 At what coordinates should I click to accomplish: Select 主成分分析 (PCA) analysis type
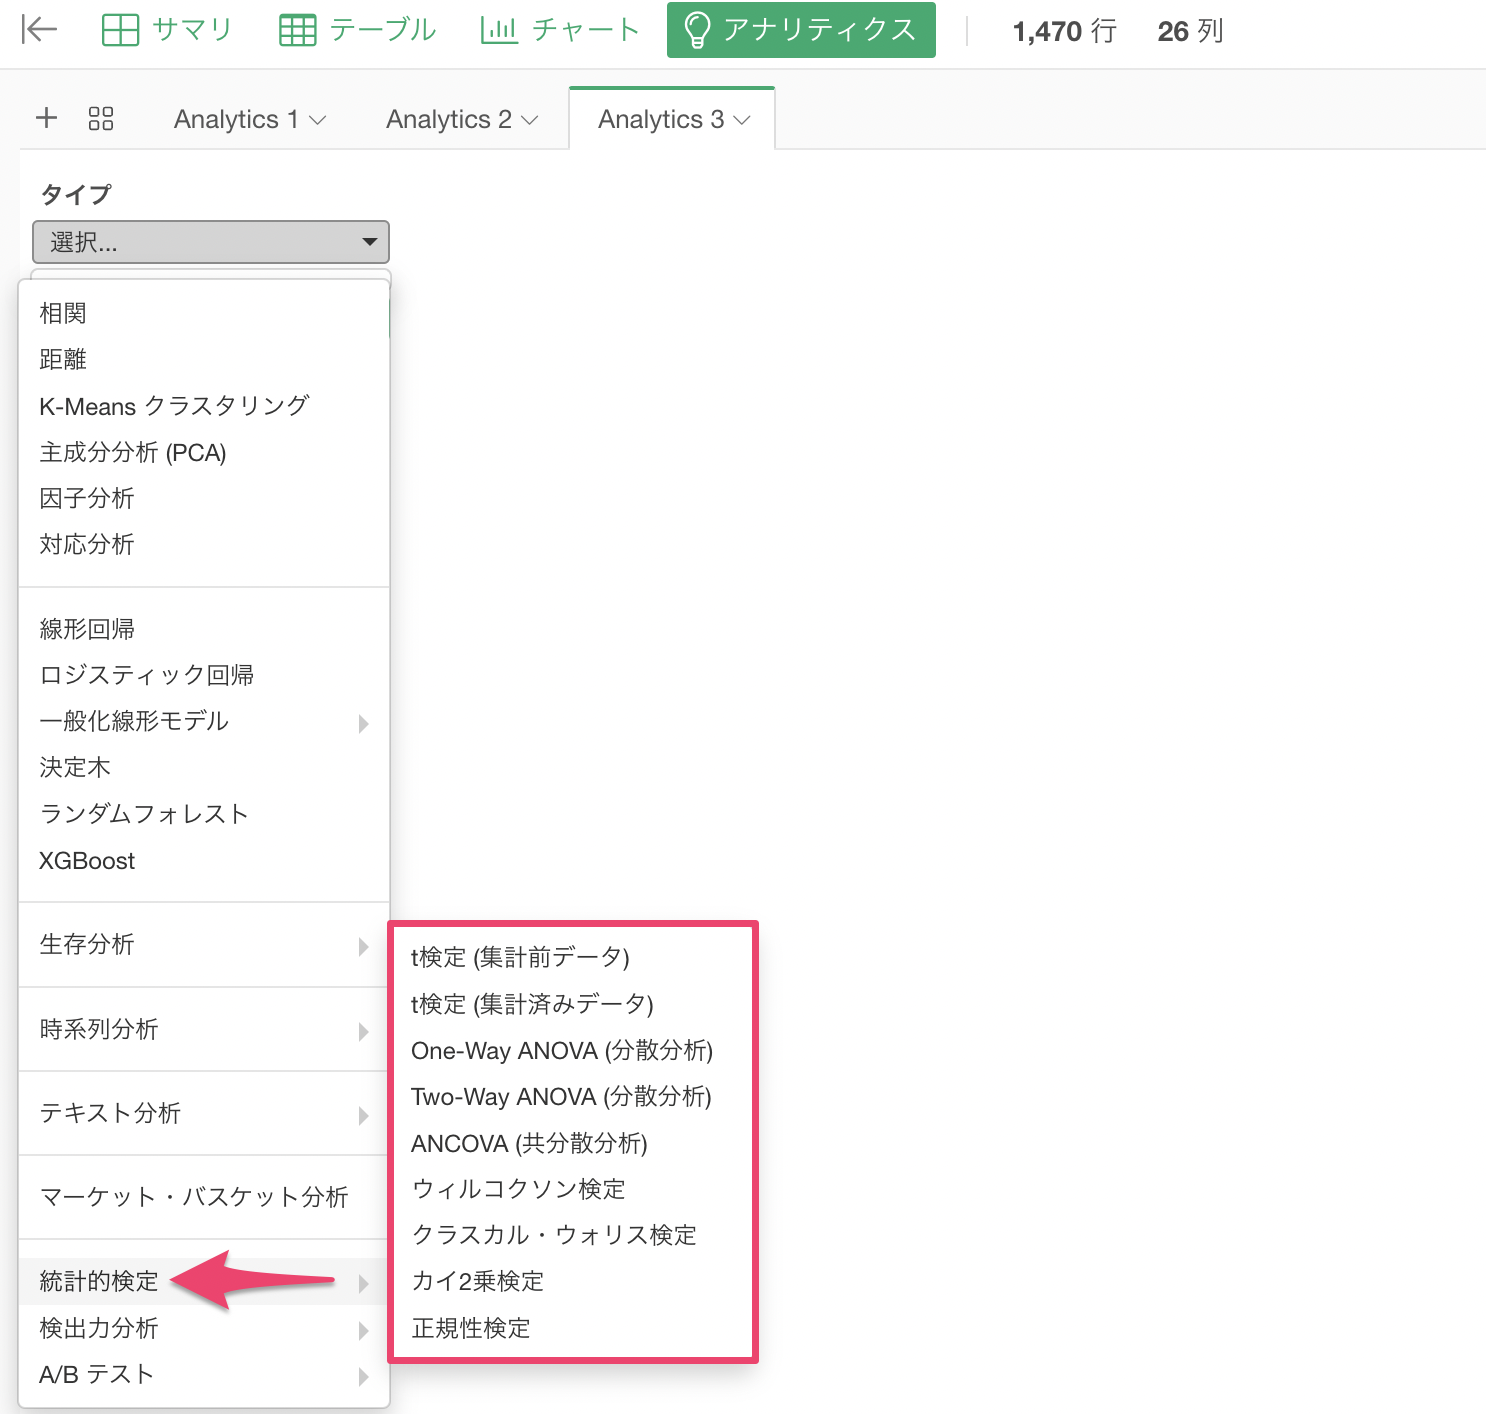[133, 453]
